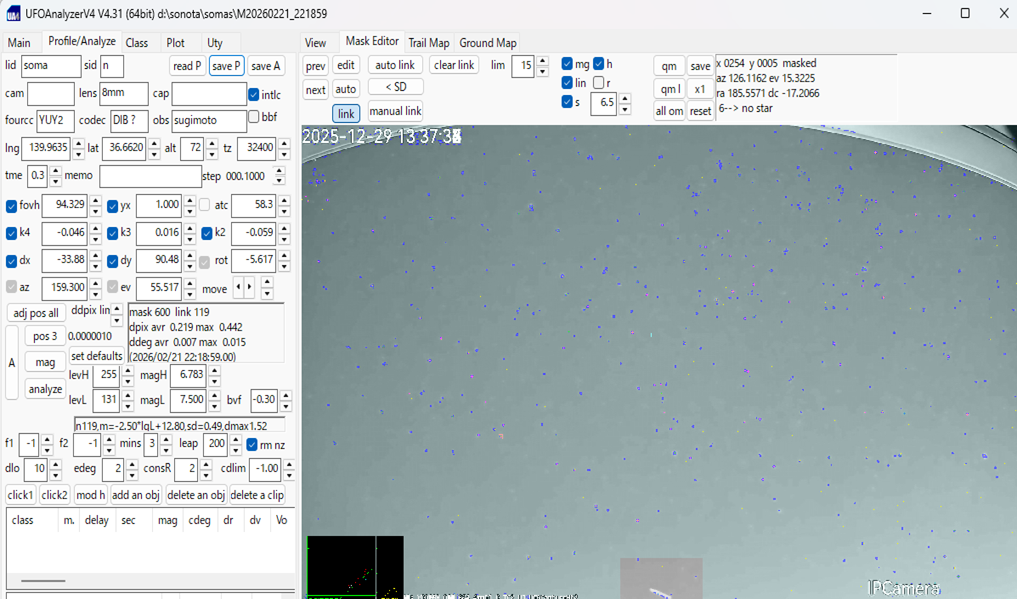Click the UFOAnalyzer app icon in title bar
The image size is (1017, 599).
click(x=13, y=14)
